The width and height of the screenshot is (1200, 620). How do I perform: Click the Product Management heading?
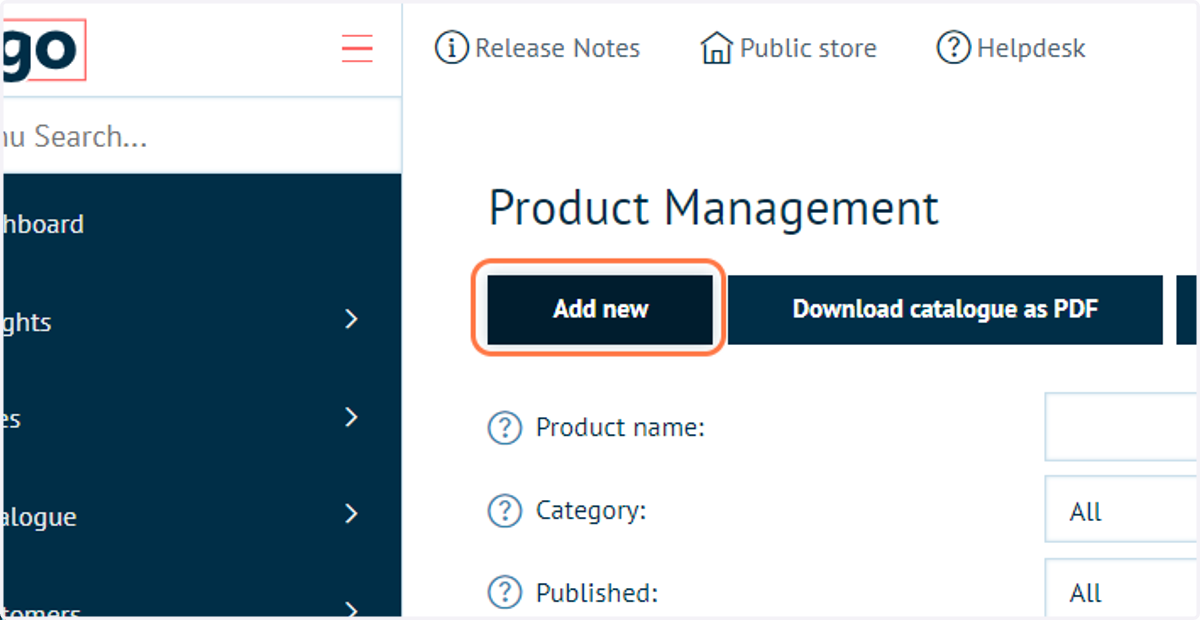[x=714, y=208]
